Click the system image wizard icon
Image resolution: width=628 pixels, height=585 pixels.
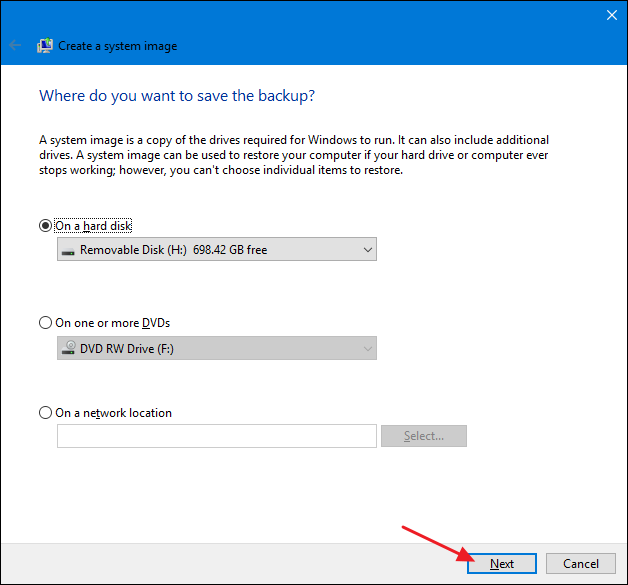(x=45, y=46)
